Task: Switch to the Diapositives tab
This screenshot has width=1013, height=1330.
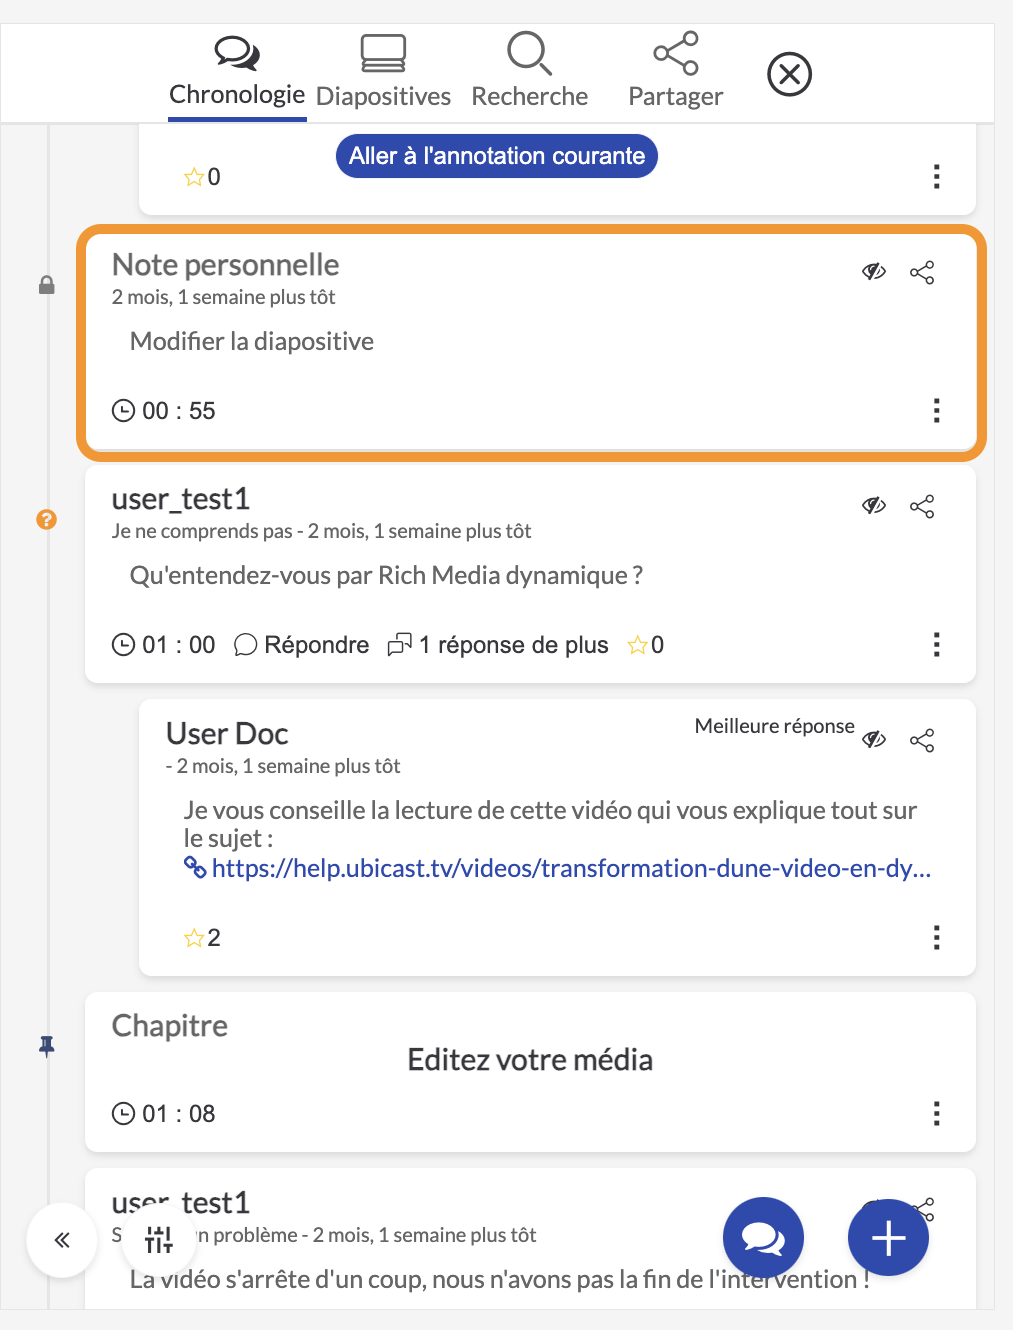Action: coord(383,72)
